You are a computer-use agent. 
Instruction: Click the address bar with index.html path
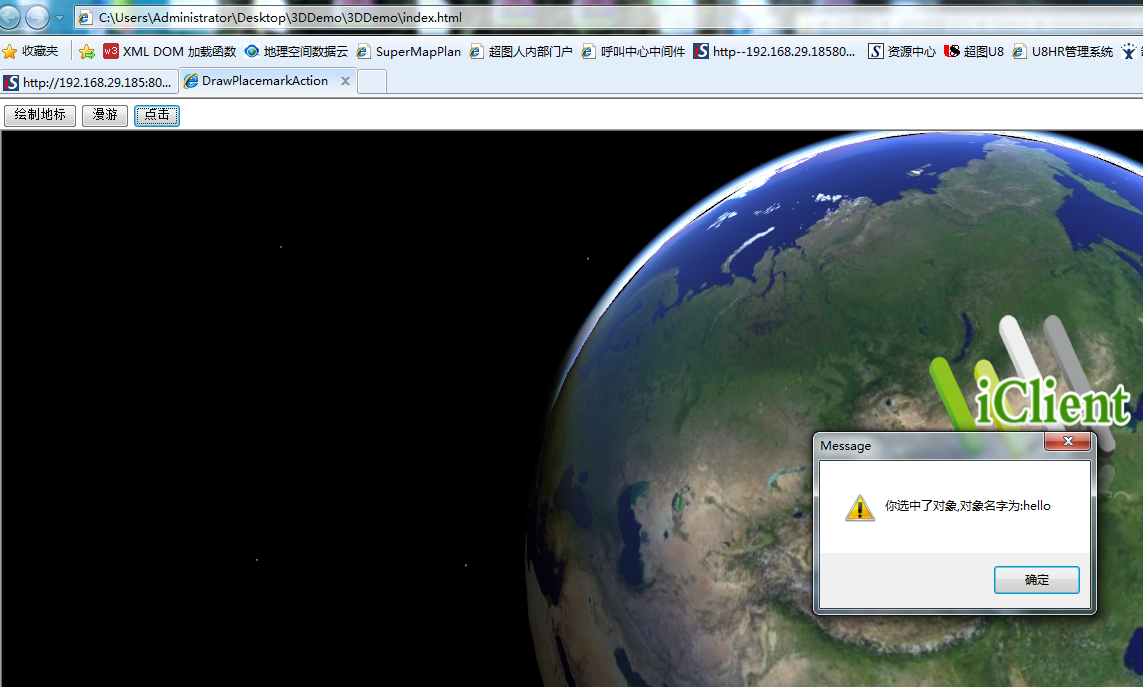(x=609, y=18)
